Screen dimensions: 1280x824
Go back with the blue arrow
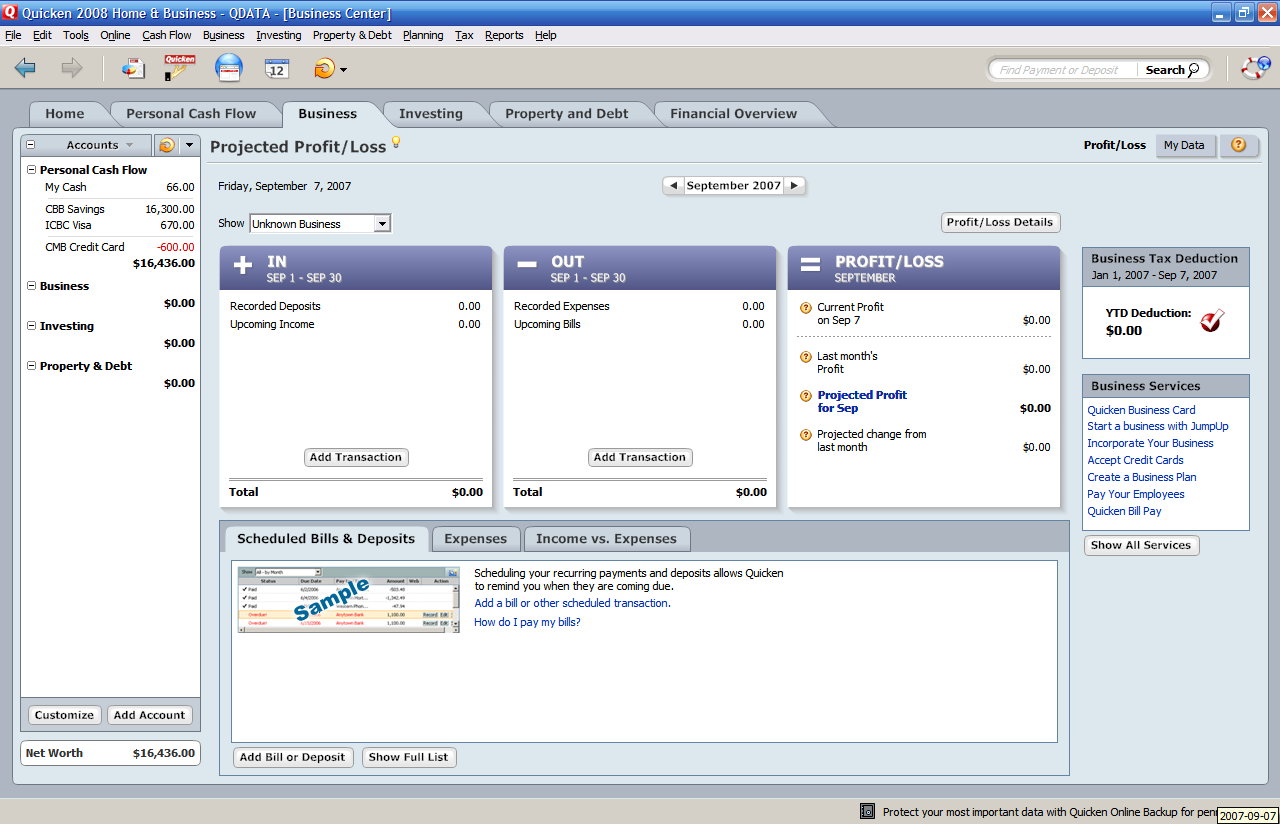pos(25,68)
